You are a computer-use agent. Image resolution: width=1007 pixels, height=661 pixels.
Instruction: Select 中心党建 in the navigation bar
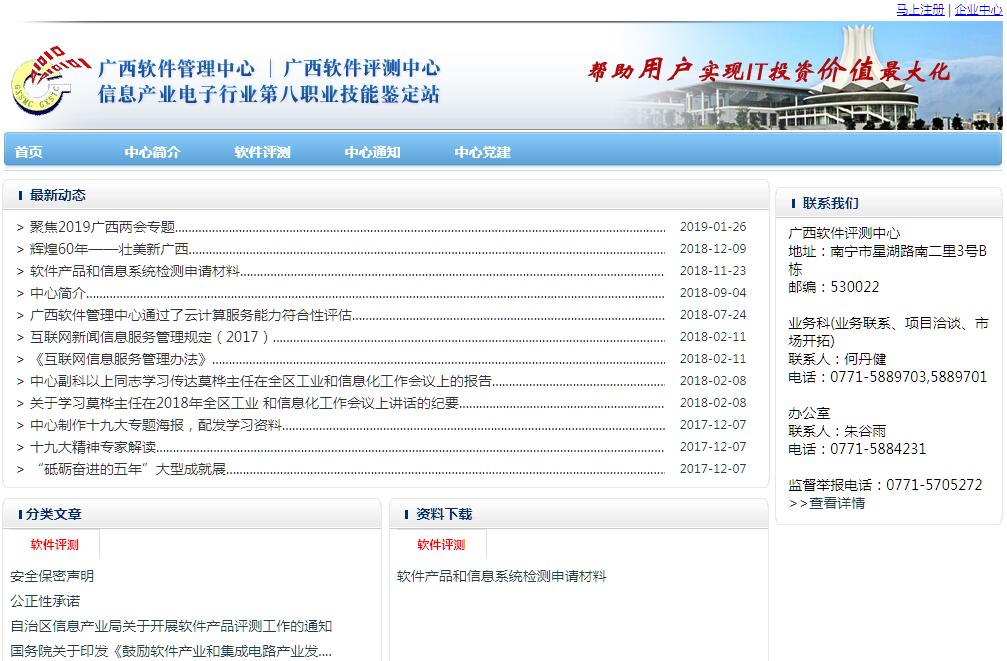point(482,152)
